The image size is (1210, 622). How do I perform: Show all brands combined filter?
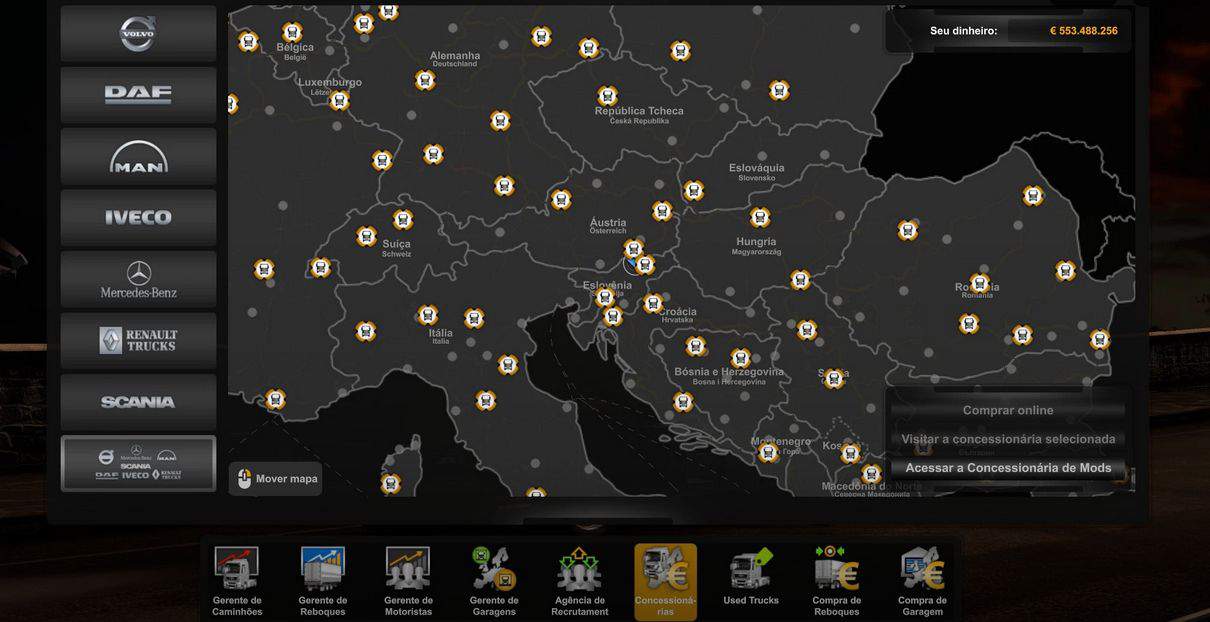click(138, 464)
